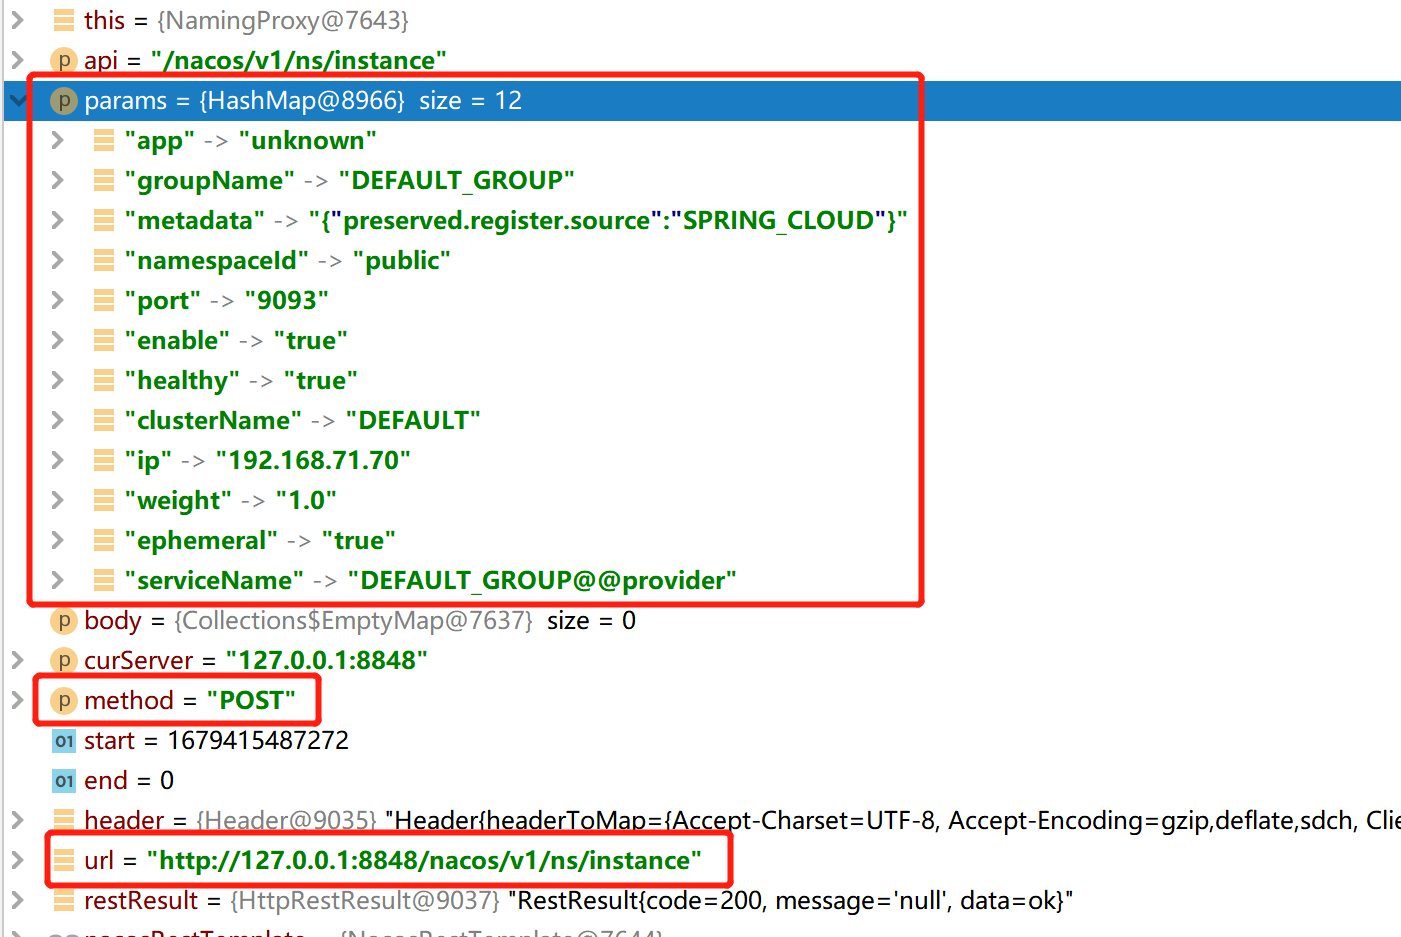This screenshot has width=1401, height=937.
Task: Select the Header headerToMap text
Action: pyautogui.click(x=893, y=821)
